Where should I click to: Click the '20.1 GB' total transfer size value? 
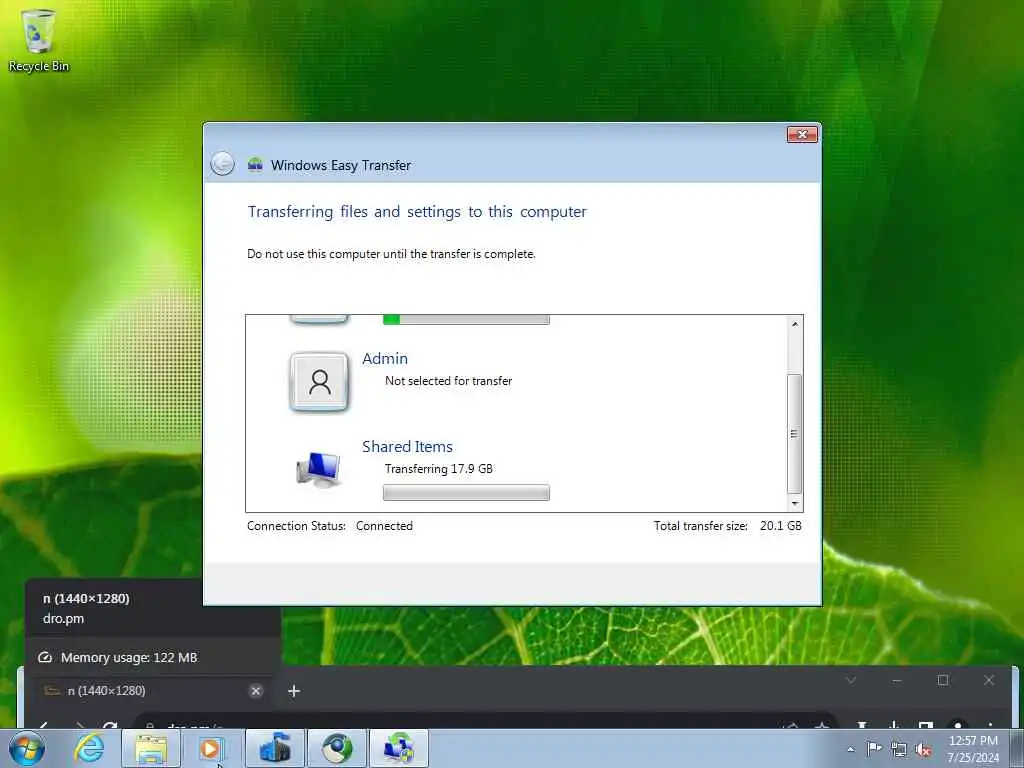[780, 526]
